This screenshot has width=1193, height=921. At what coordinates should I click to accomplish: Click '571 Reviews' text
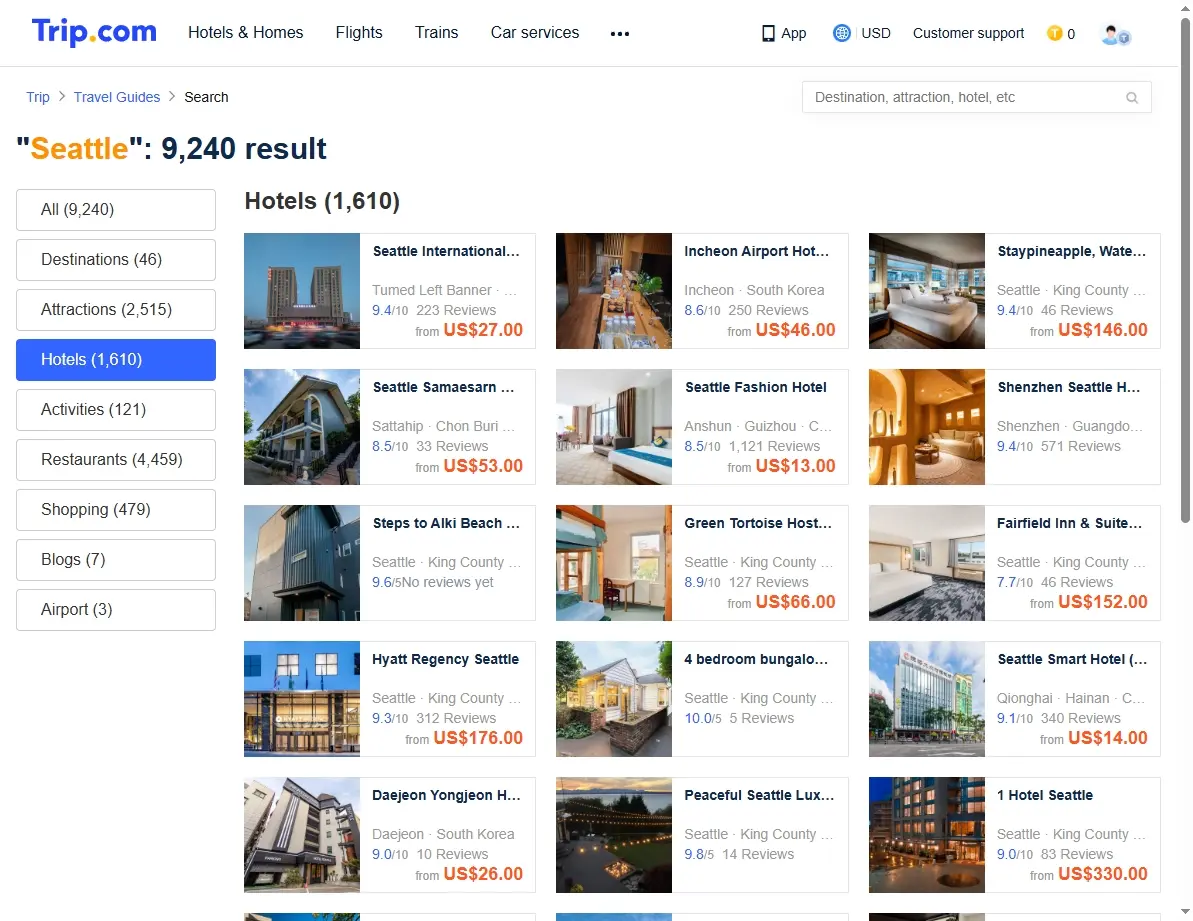pos(1081,446)
